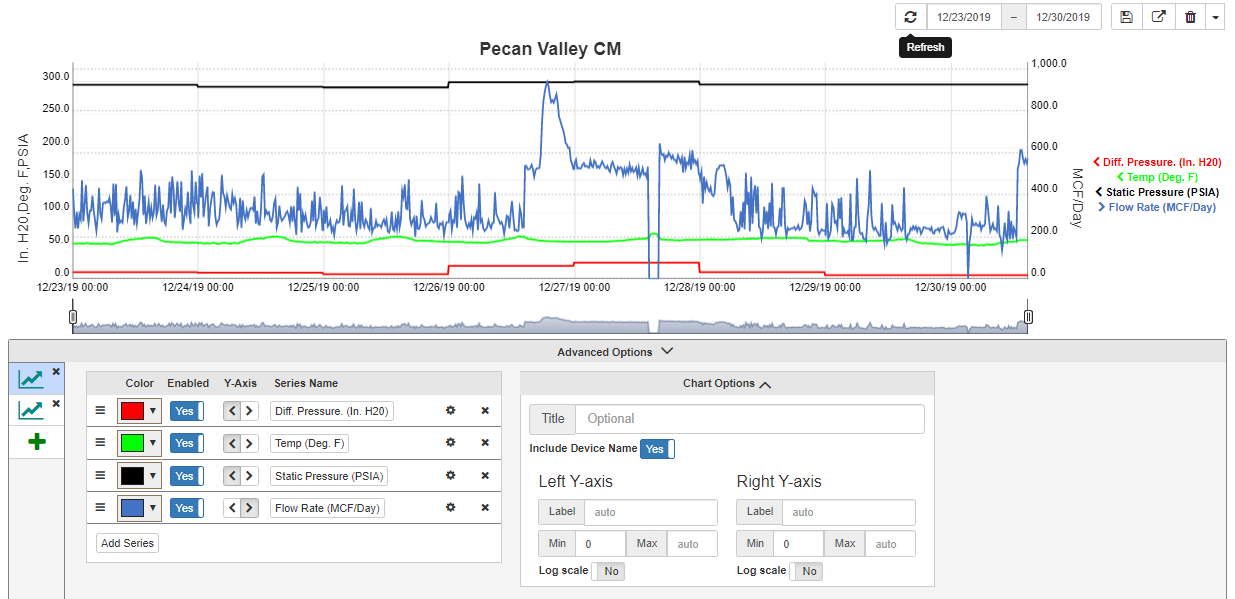Click the trash delete chart icon
The height and width of the screenshot is (599, 1235).
coord(1190,17)
